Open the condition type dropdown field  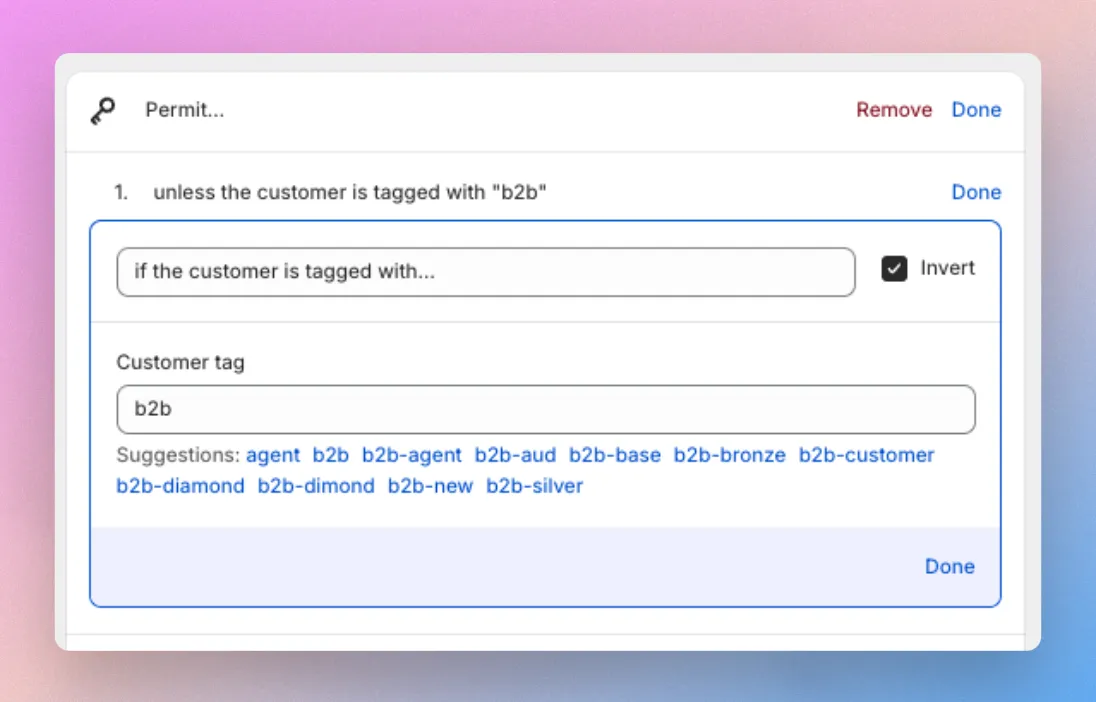click(x=486, y=272)
